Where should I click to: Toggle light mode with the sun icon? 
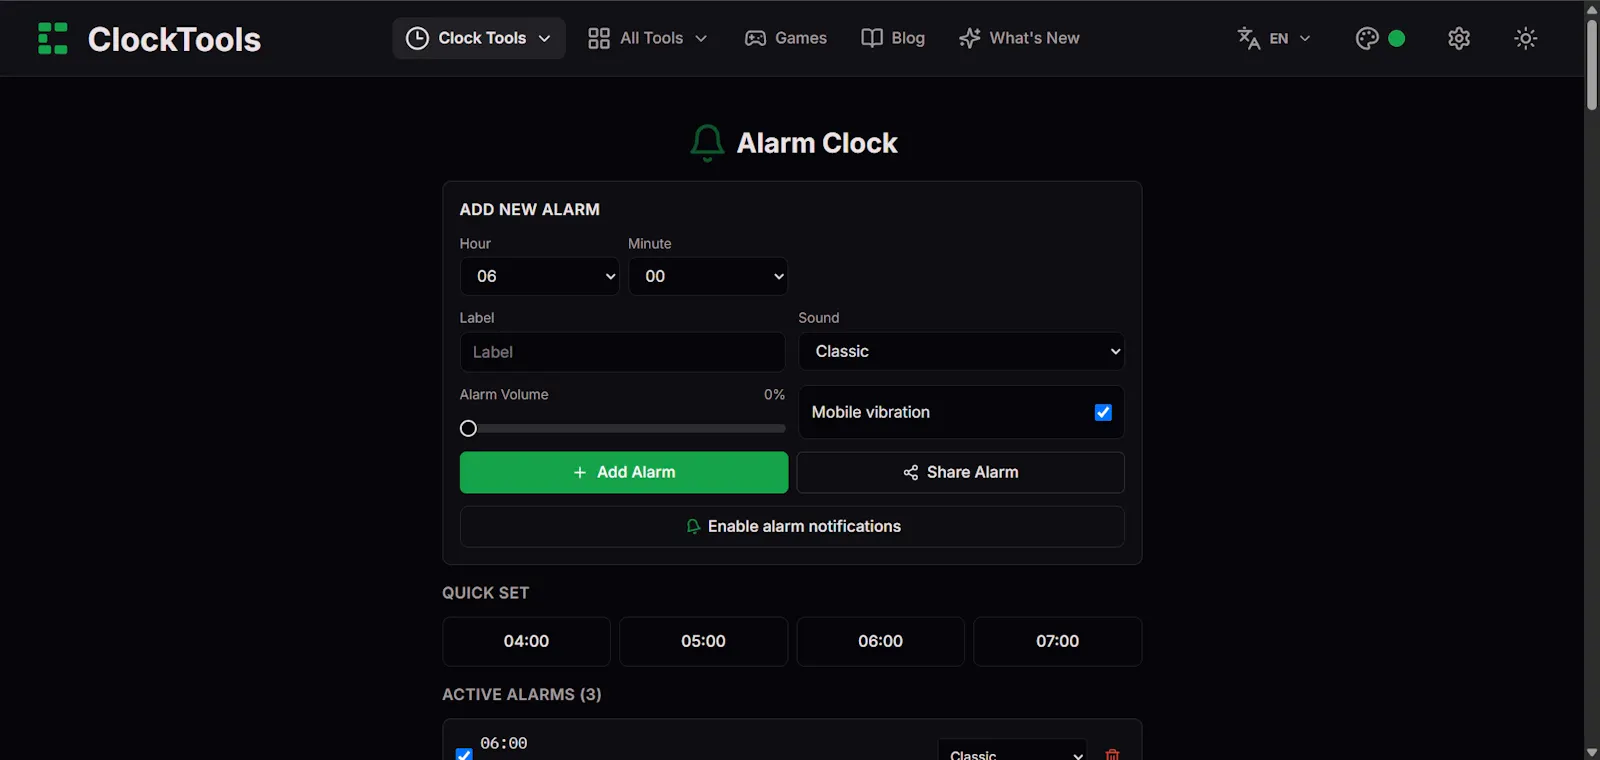1526,38
